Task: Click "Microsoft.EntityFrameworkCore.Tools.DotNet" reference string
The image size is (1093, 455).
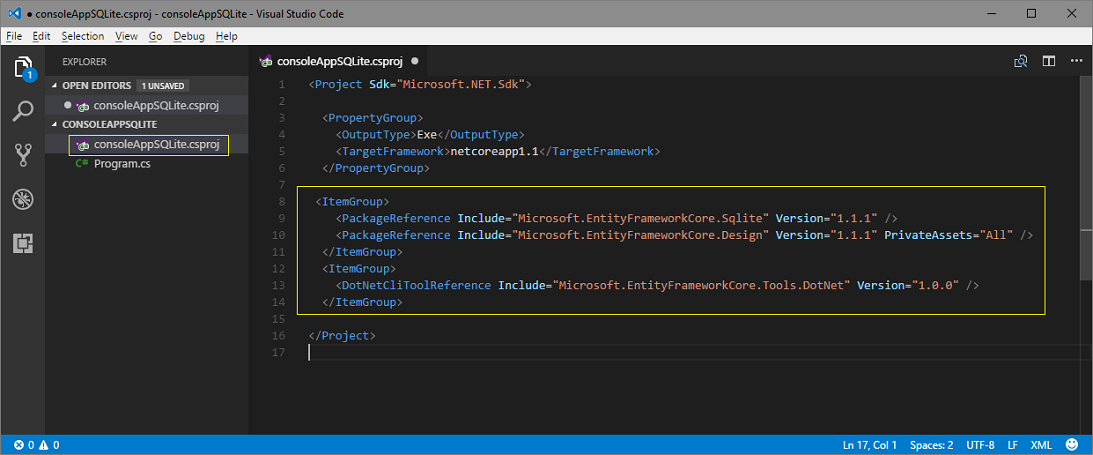Action: pos(702,285)
